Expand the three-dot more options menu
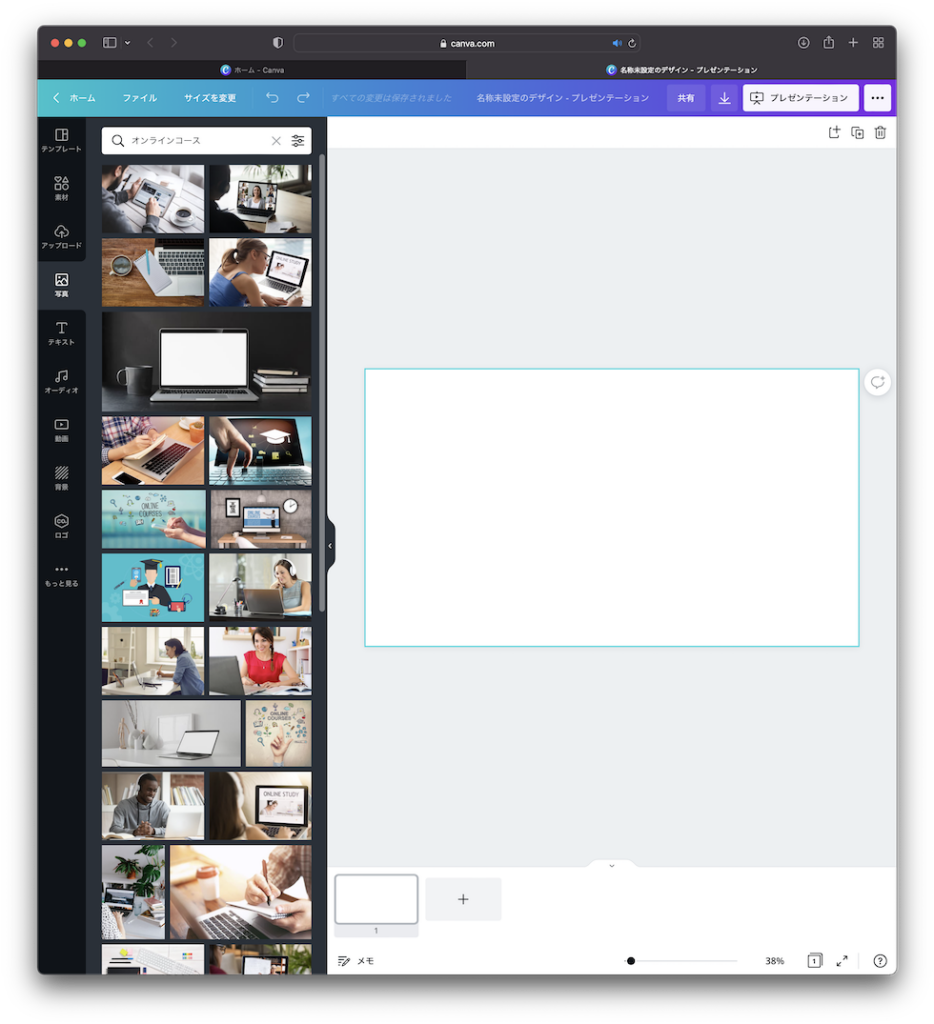The height and width of the screenshot is (1024, 934). [x=877, y=98]
